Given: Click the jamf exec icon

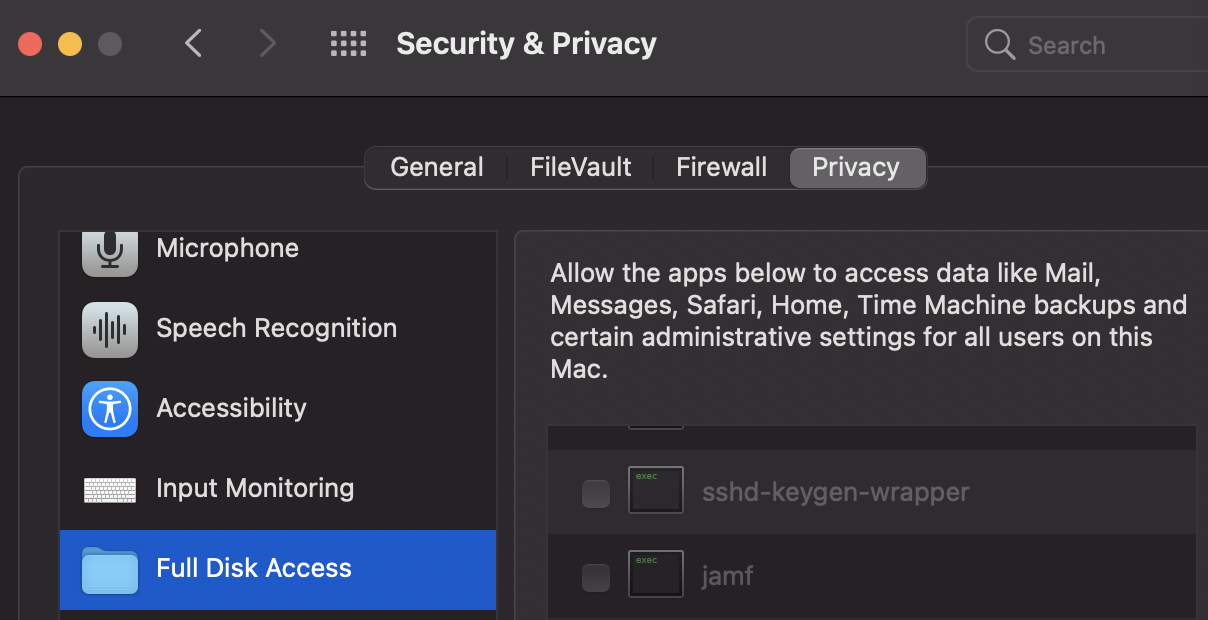Looking at the screenshot, I should tap(655, 575).
